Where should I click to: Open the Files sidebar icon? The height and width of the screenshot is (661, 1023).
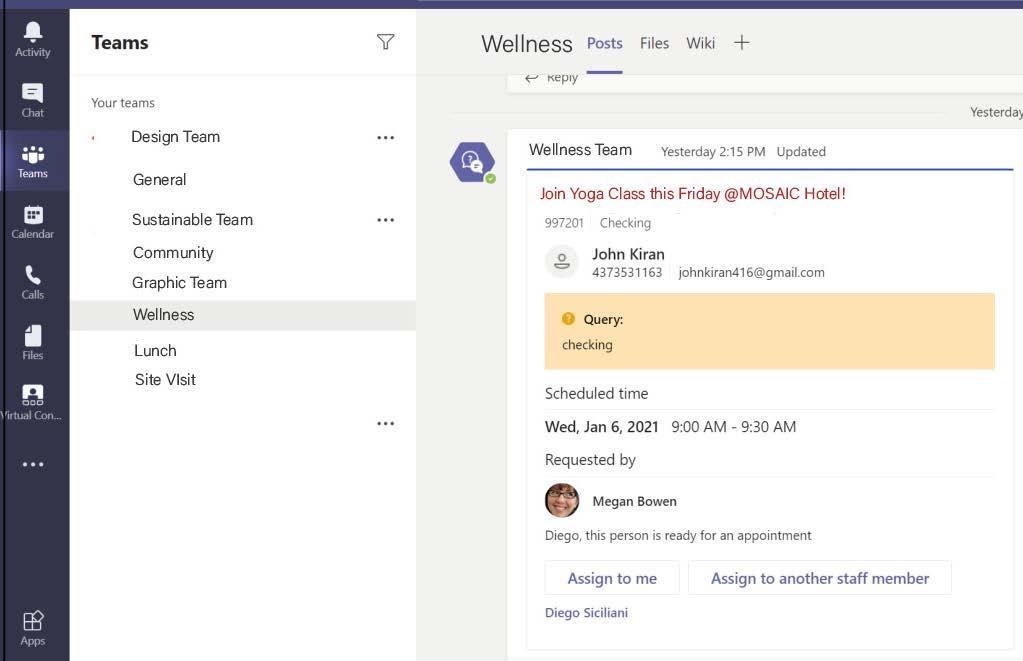point(33,343)
